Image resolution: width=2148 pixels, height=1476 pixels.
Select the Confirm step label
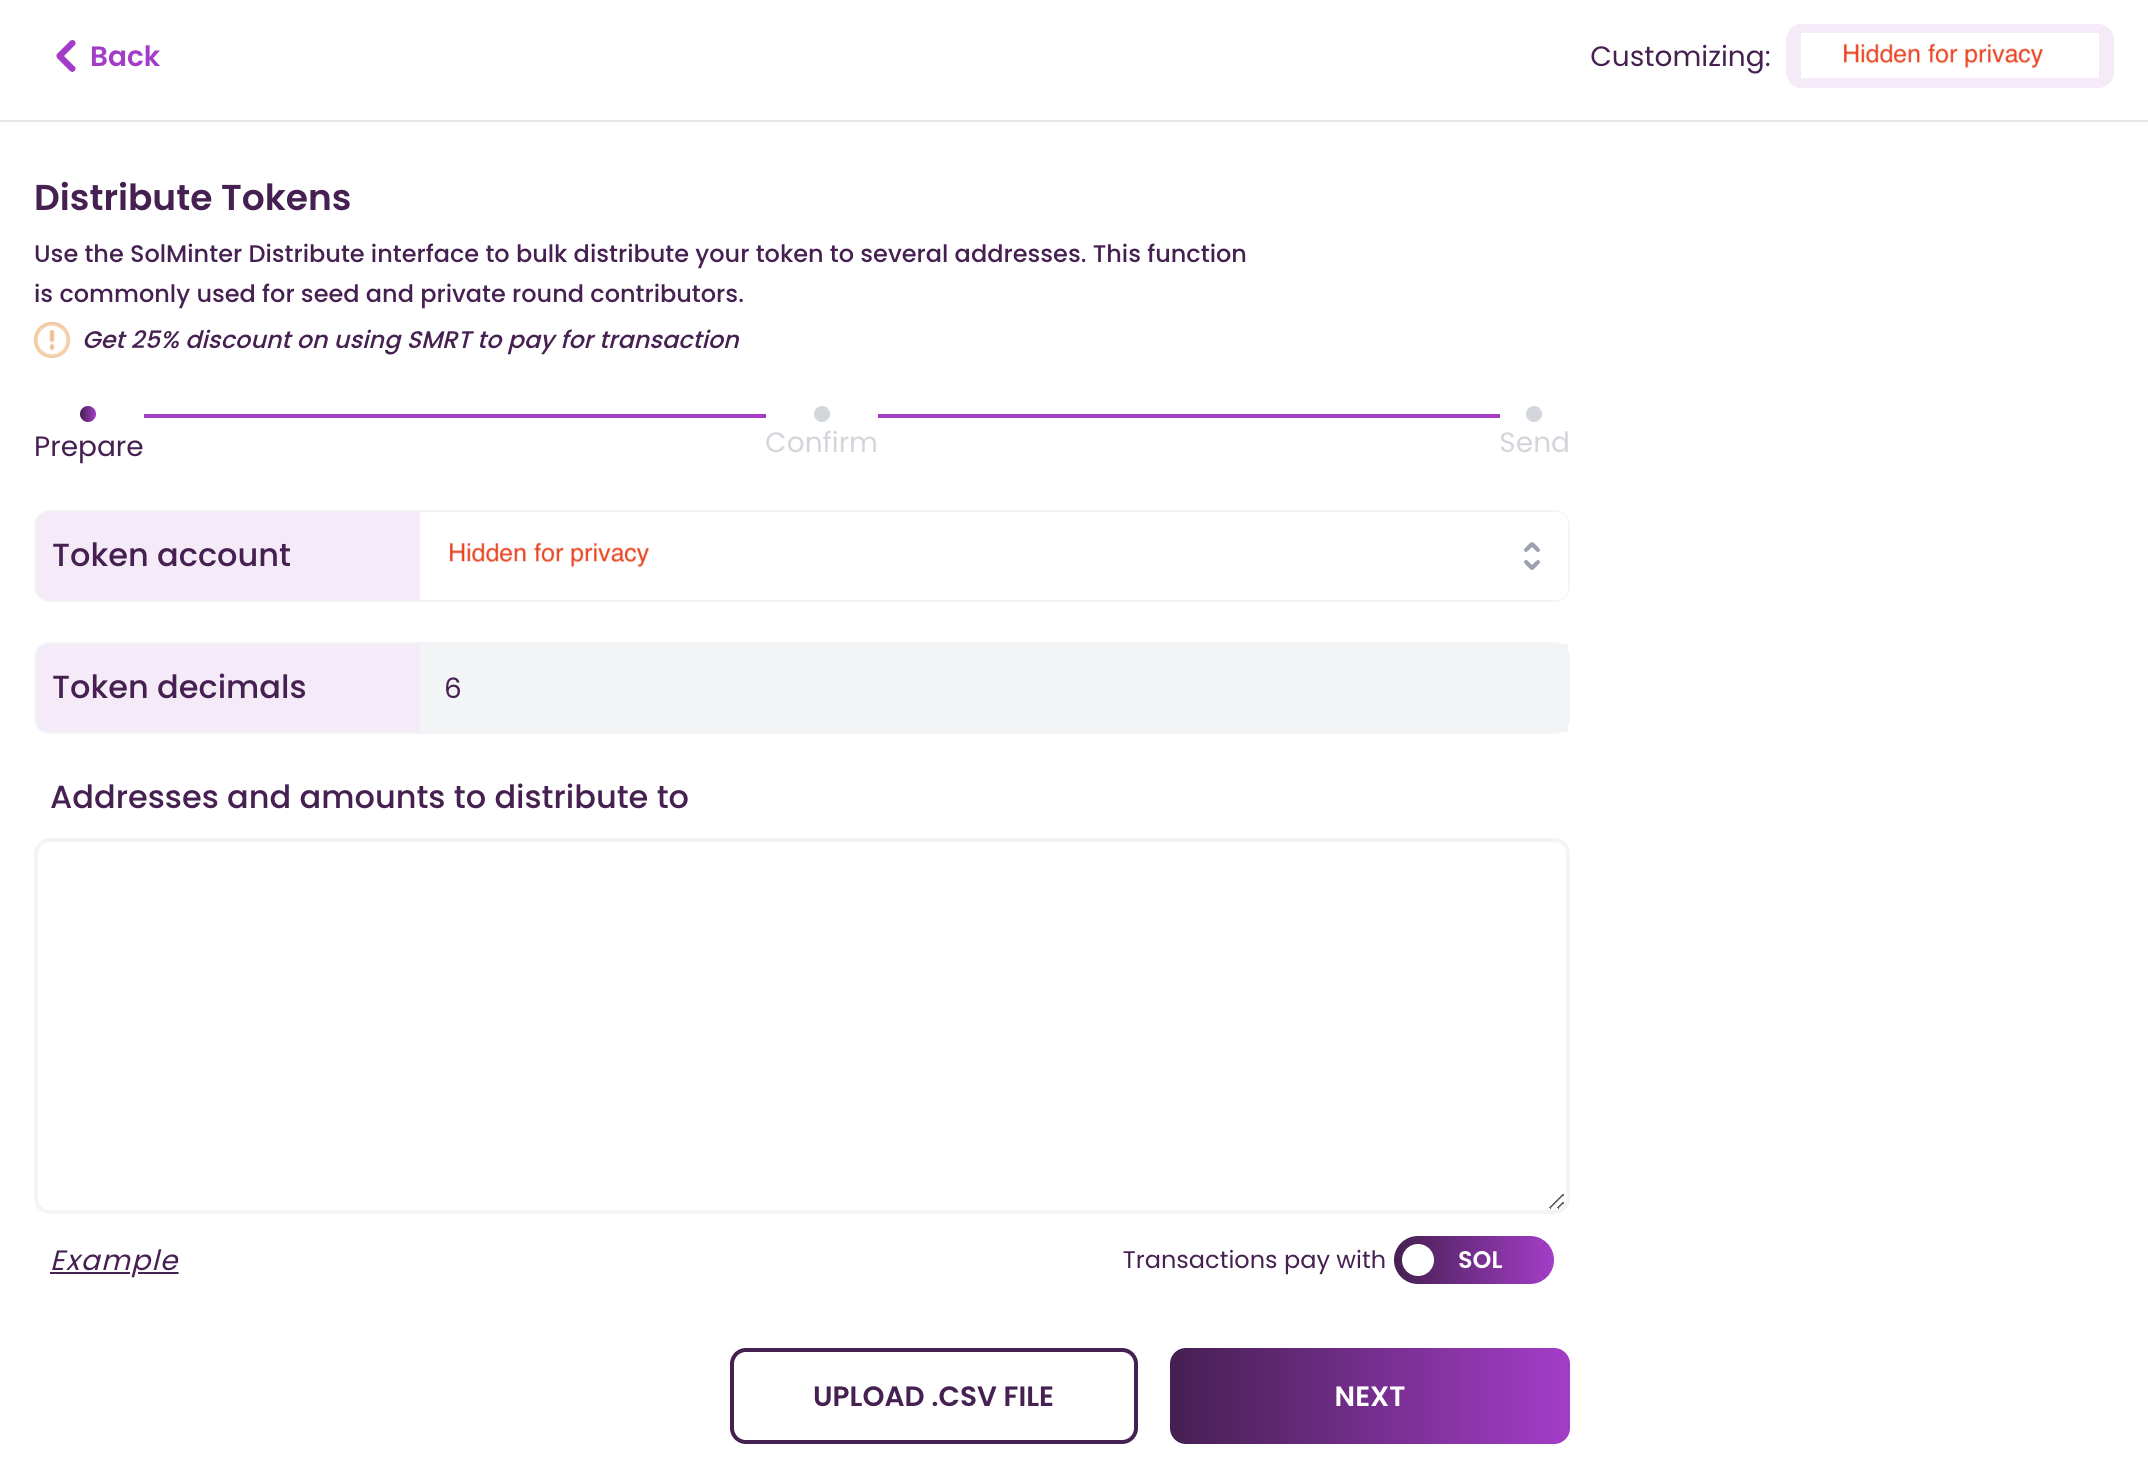click(821, 443)
